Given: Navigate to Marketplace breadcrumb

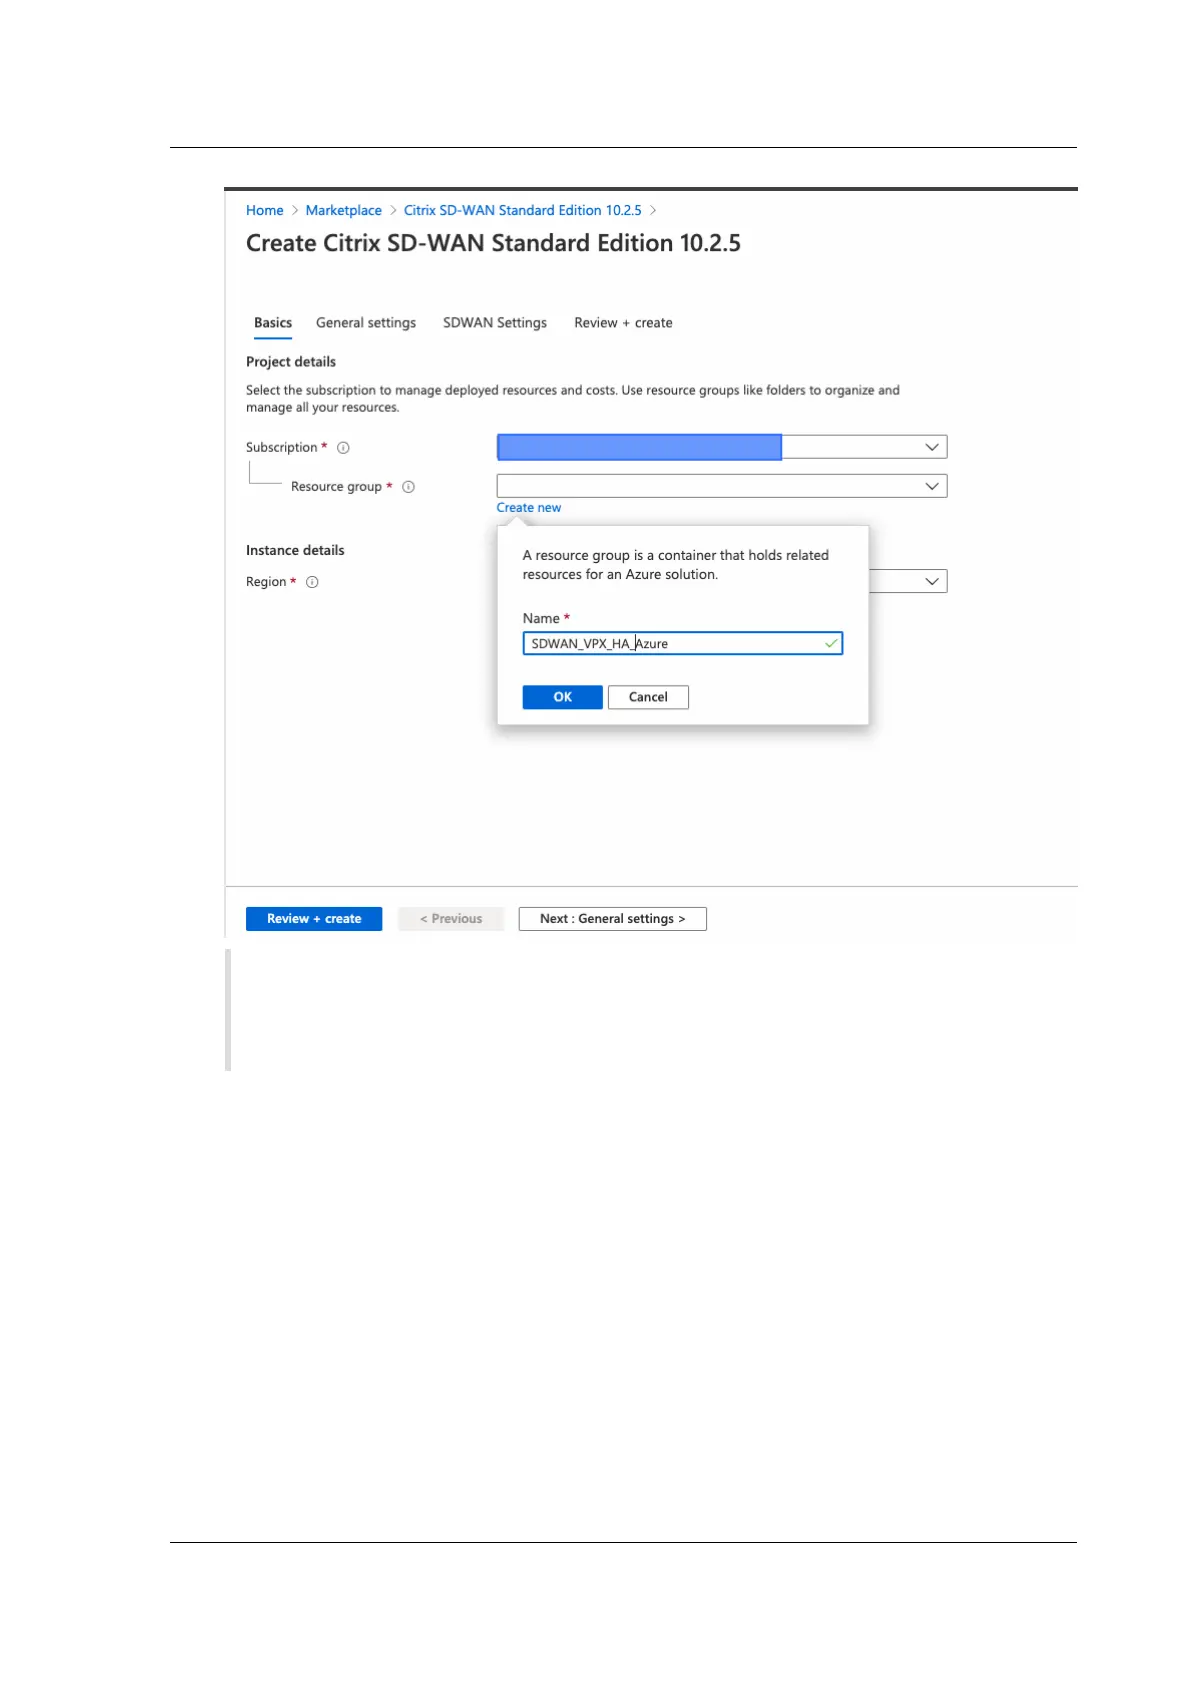Looking at the screenshot, I should [343, 210].
